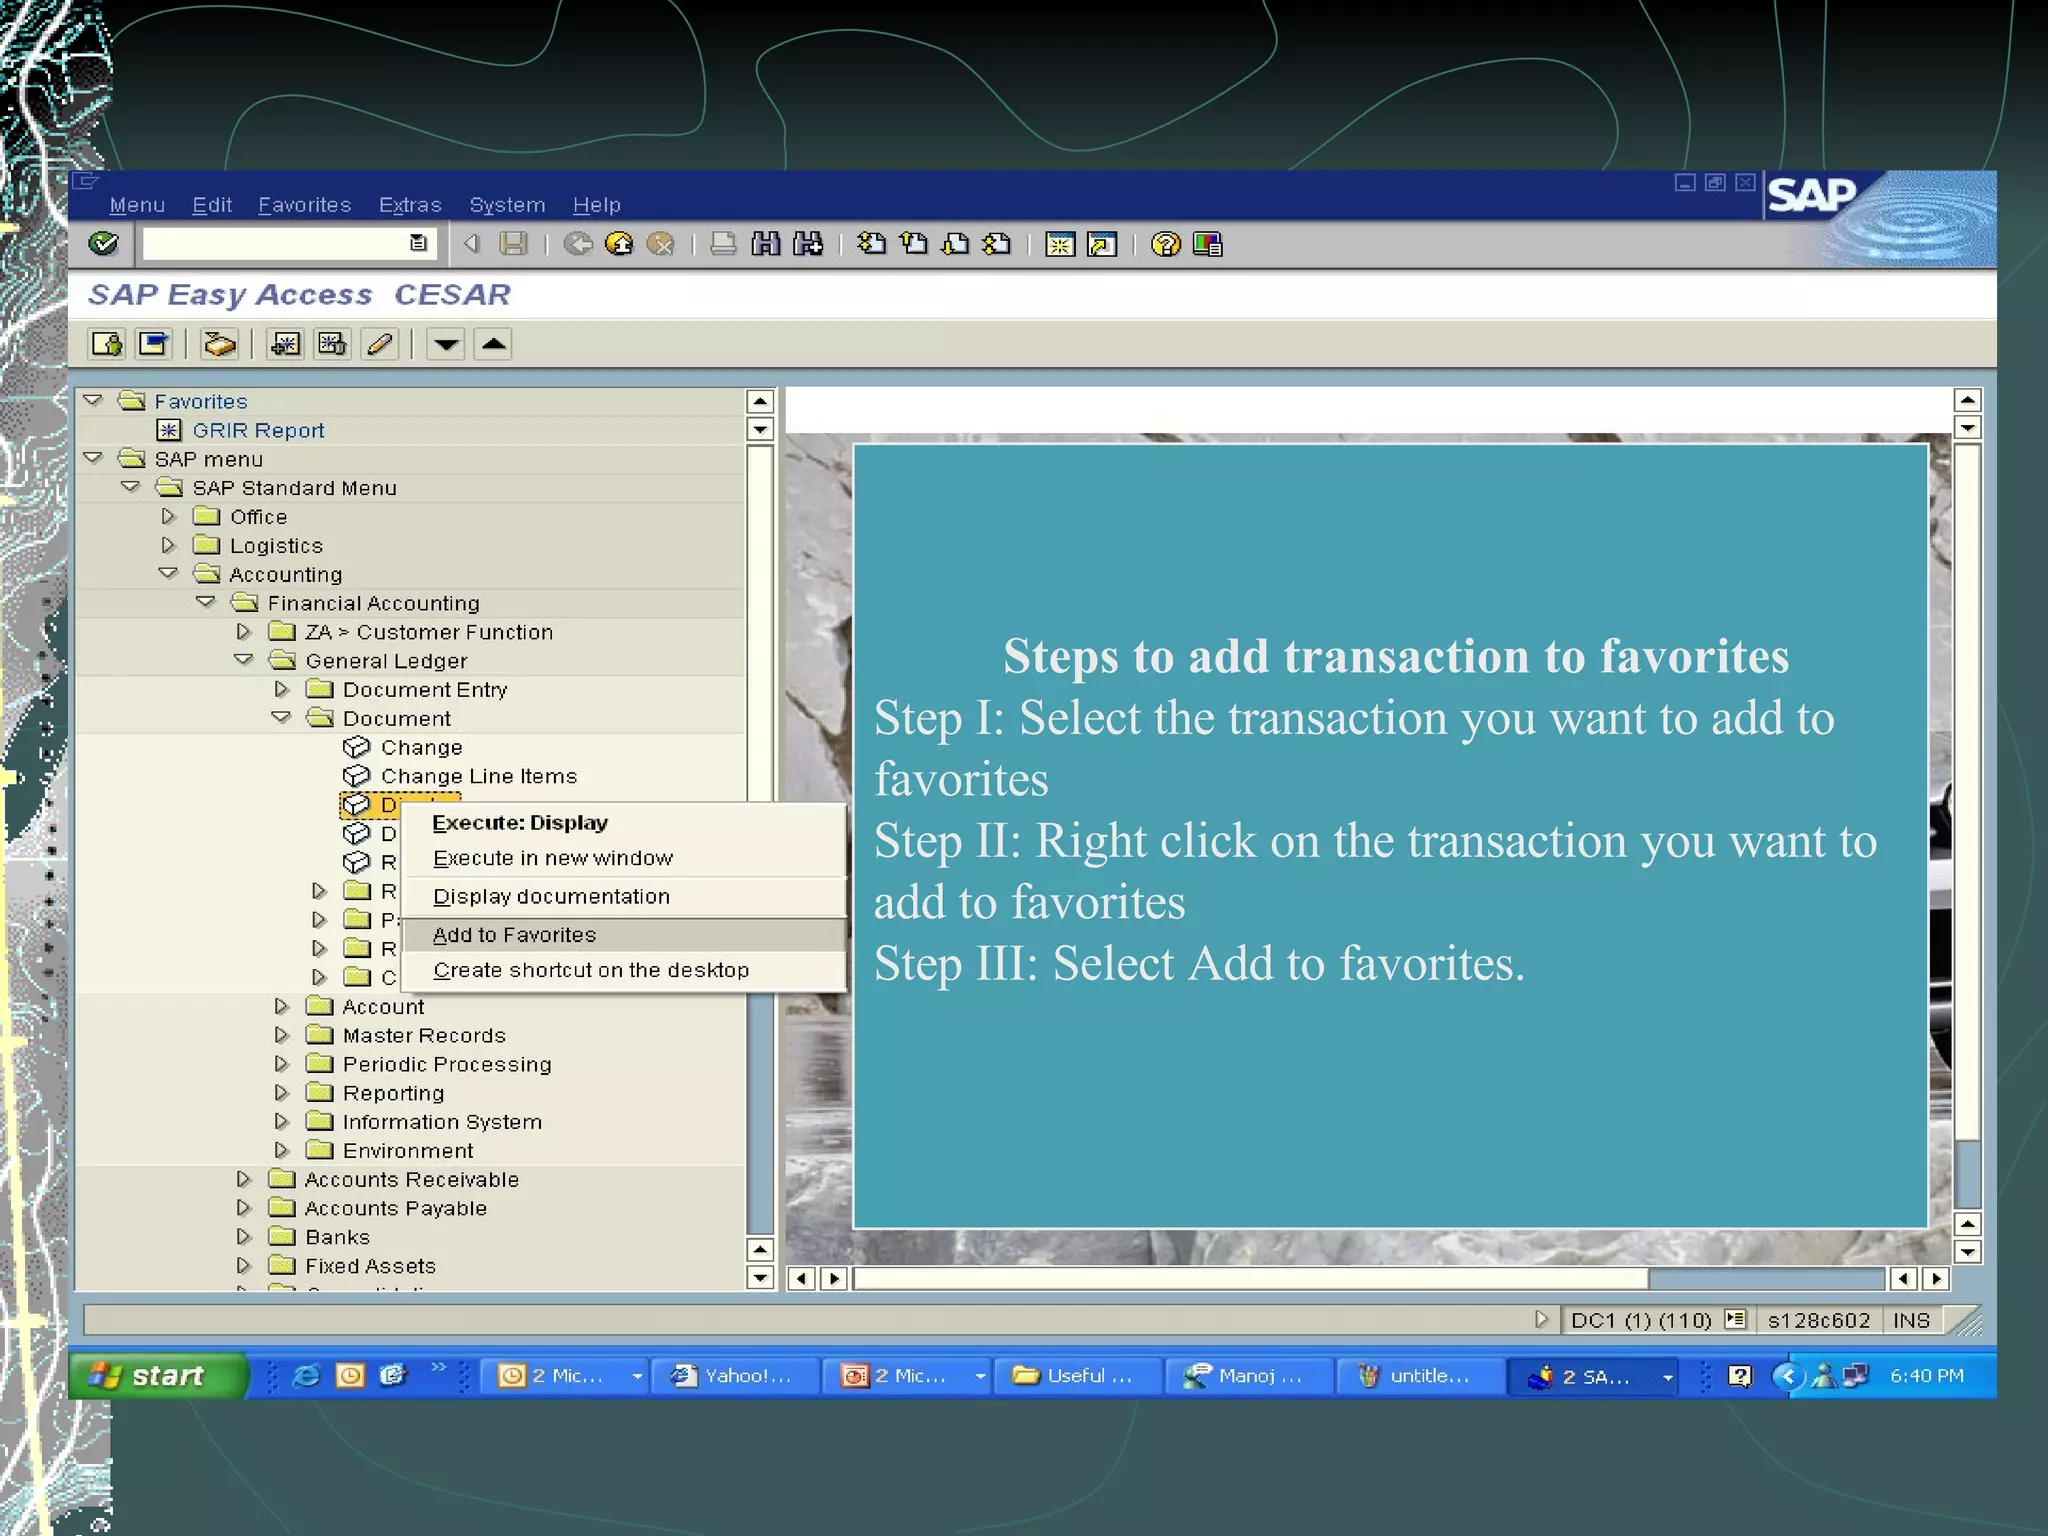Screen dimensions: 2048x1536
Task: Click the SAP menu toolbar icon
Action: [x=154, y=345]
